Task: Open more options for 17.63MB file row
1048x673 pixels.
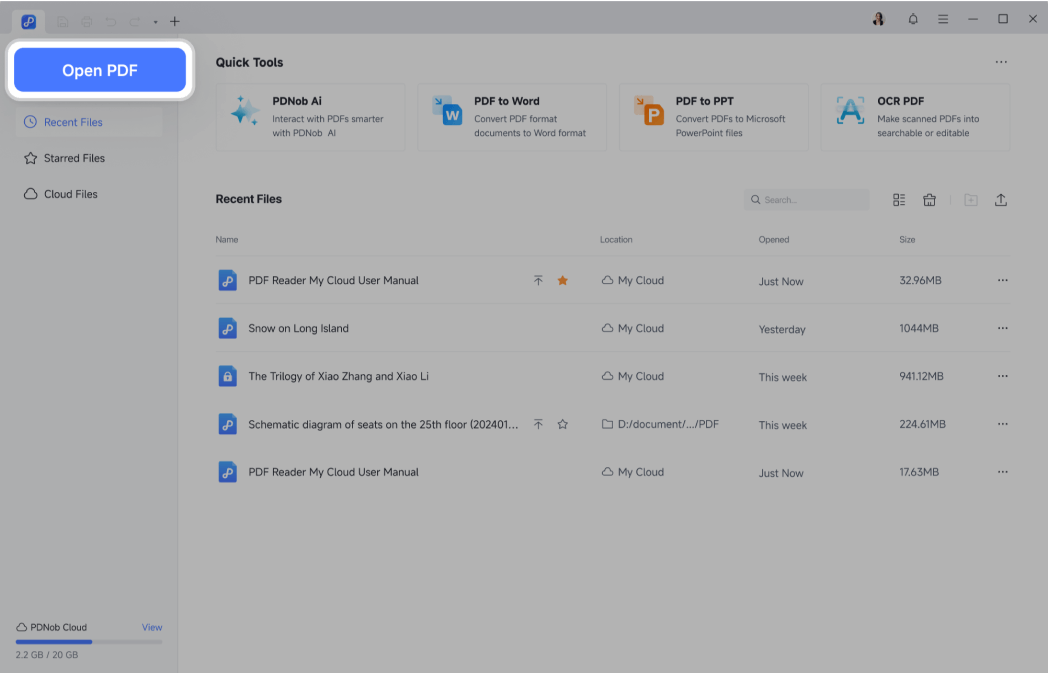Action: 1003,472
